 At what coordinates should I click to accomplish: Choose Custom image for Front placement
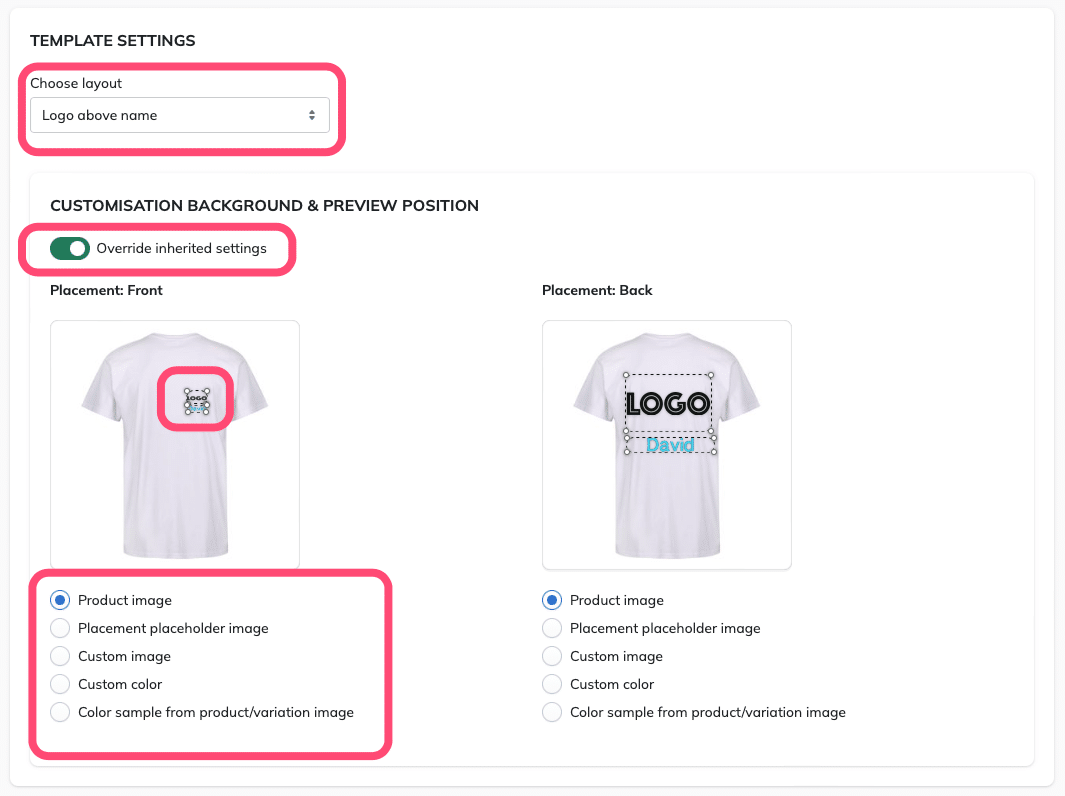point(60,656)
